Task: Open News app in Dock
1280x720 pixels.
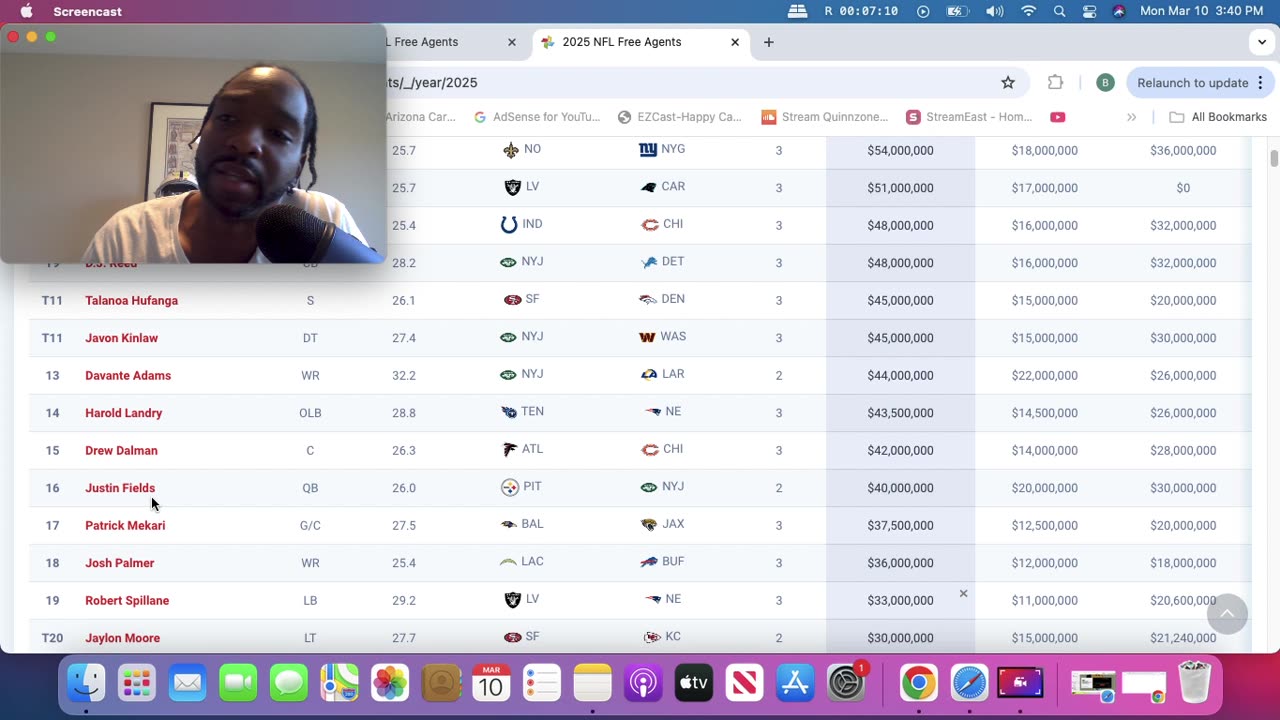Action: coord(744,683)
